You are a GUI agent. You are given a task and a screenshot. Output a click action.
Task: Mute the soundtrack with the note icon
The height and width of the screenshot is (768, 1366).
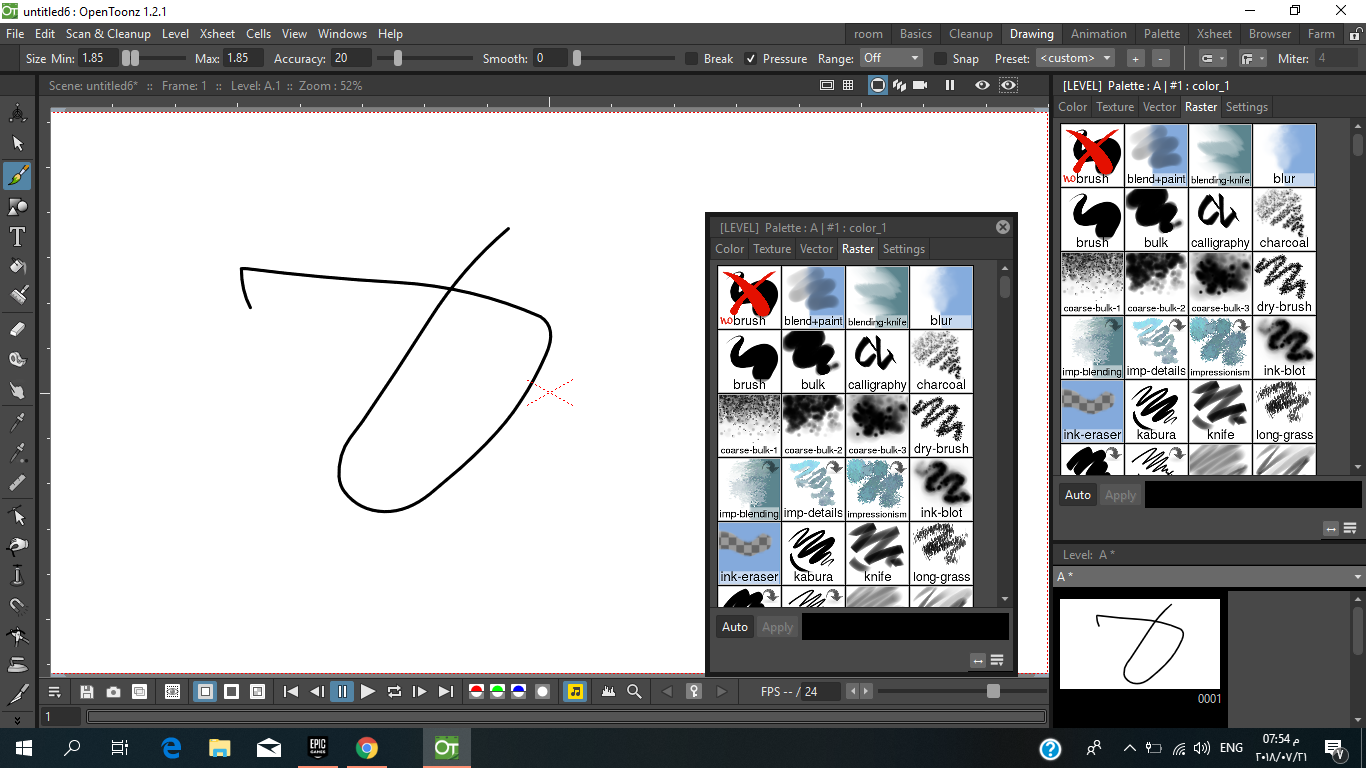[x=574, y=691]
